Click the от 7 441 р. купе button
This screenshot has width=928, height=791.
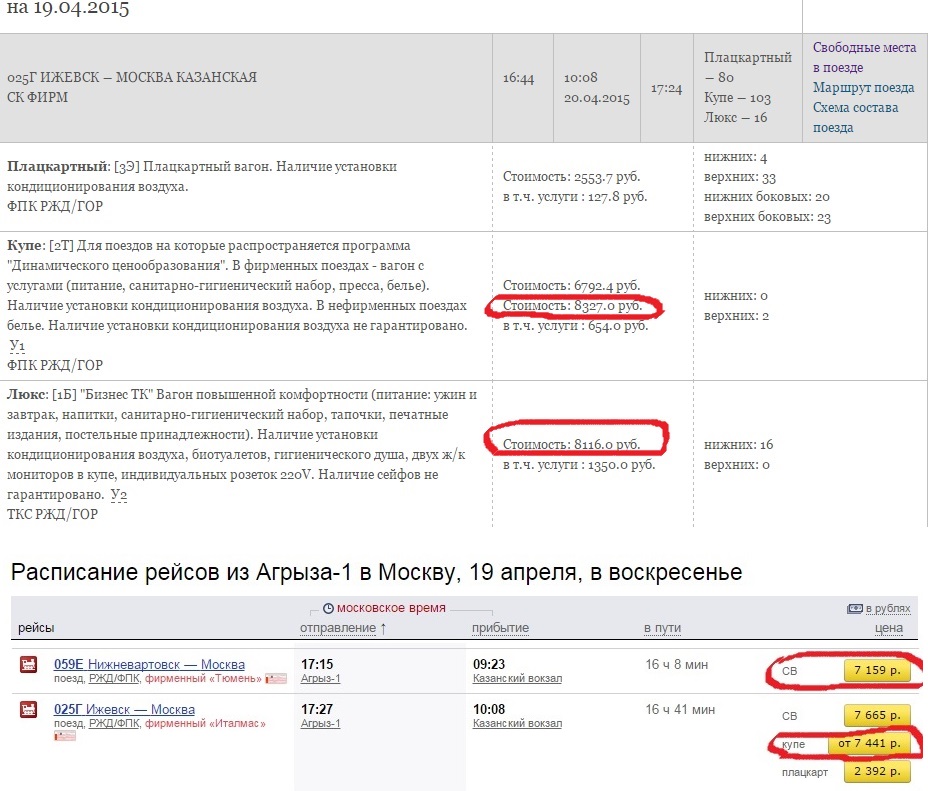coord(869,744)
